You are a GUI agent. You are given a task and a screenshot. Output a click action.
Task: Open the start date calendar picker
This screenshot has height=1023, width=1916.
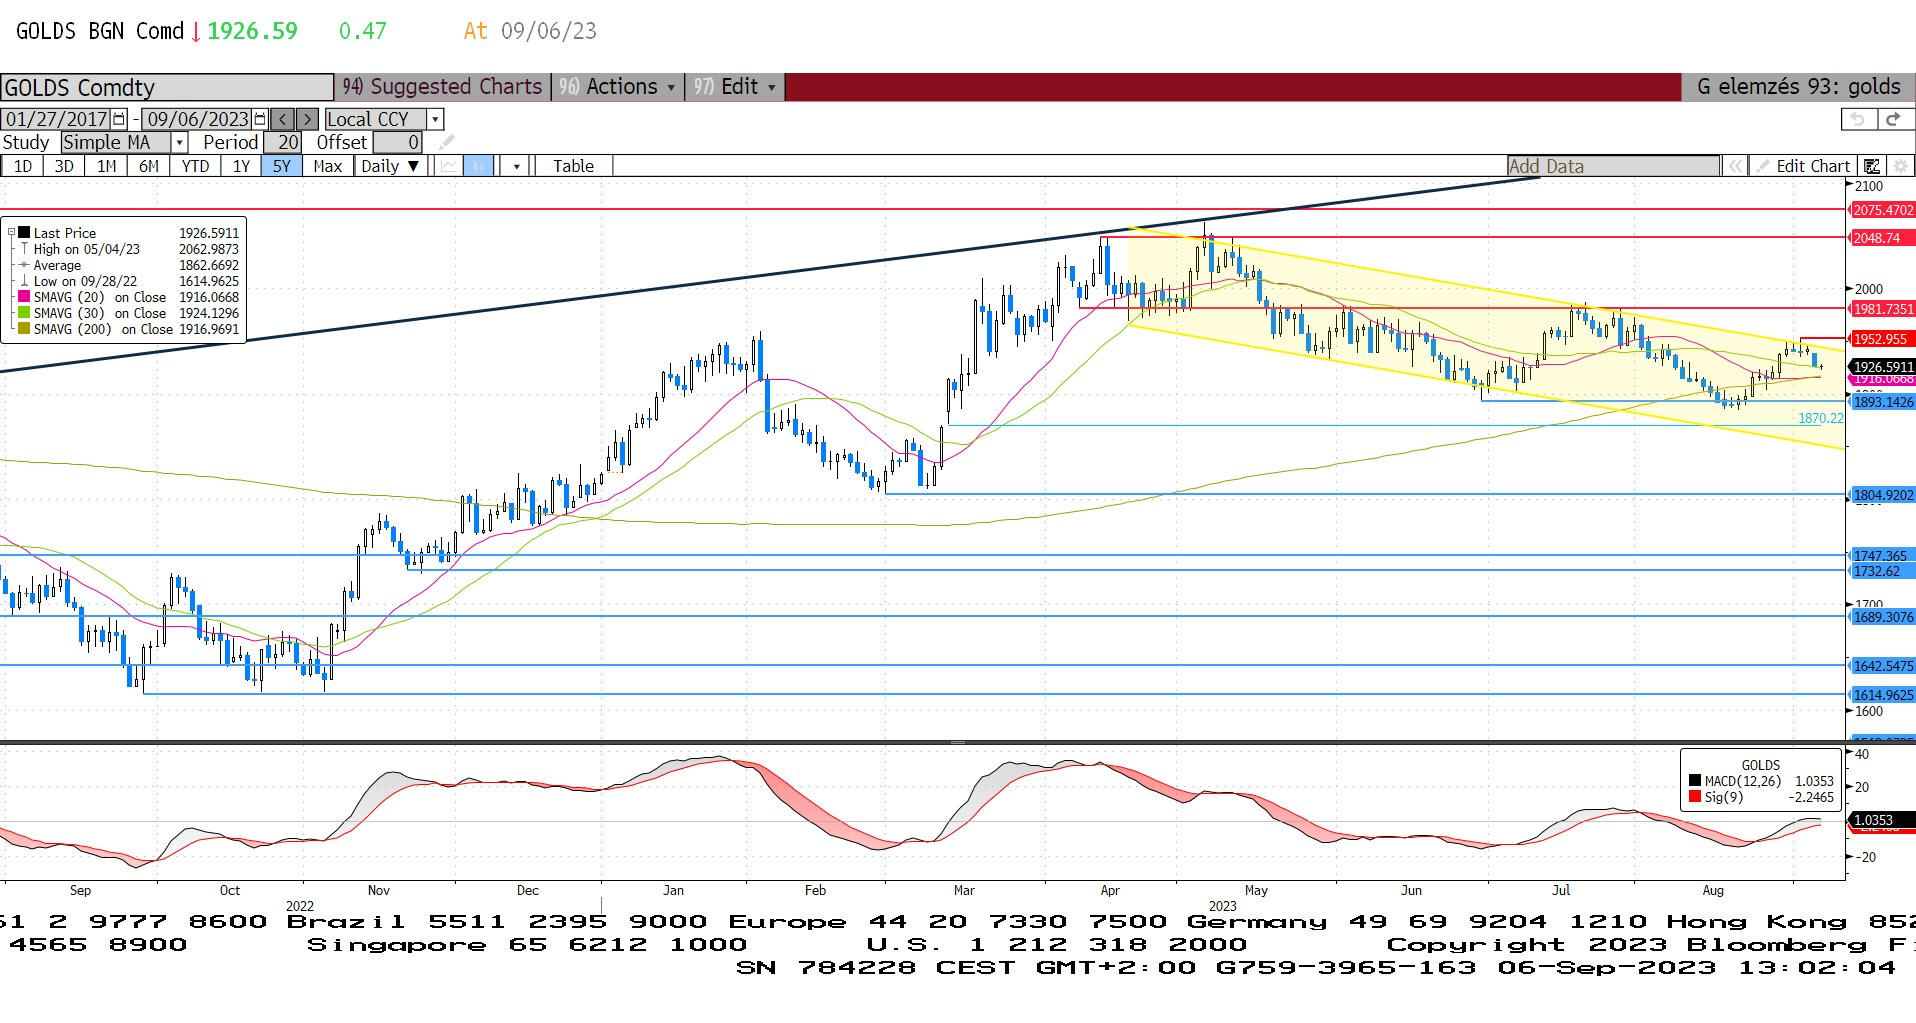120,119
